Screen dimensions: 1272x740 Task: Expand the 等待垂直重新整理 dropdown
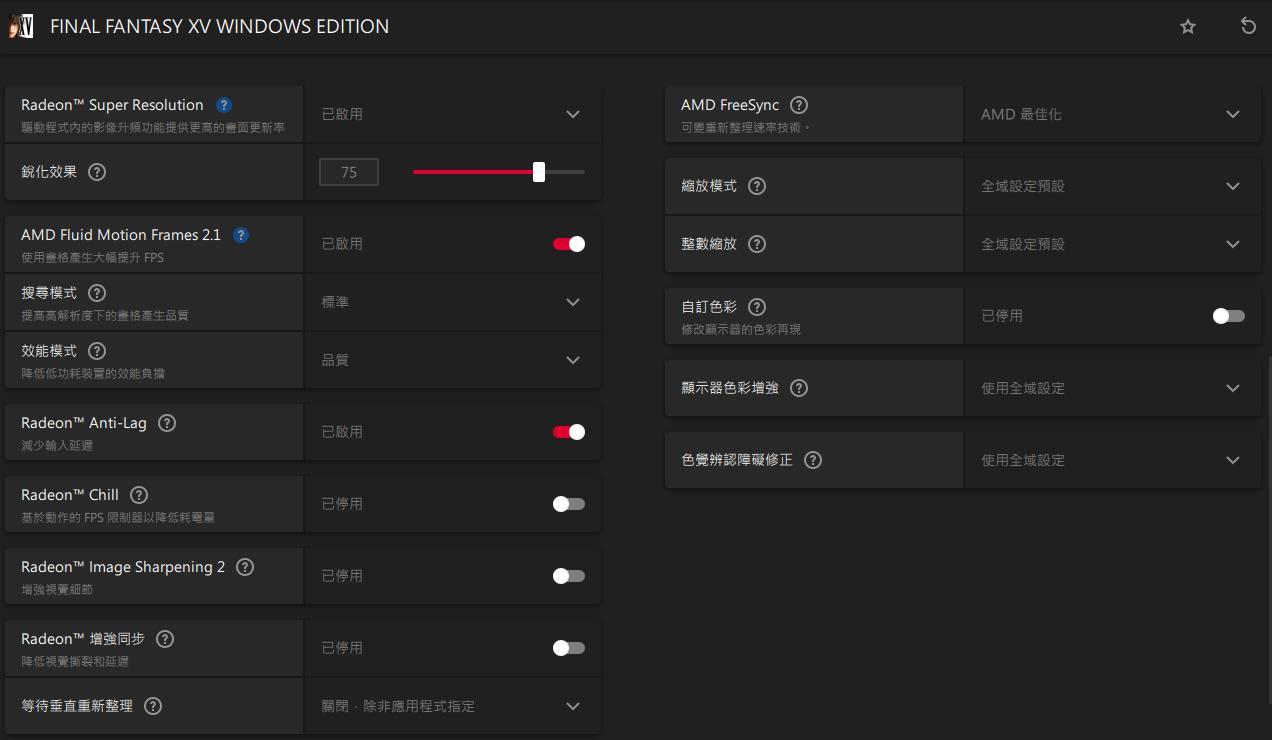[453, 706]
